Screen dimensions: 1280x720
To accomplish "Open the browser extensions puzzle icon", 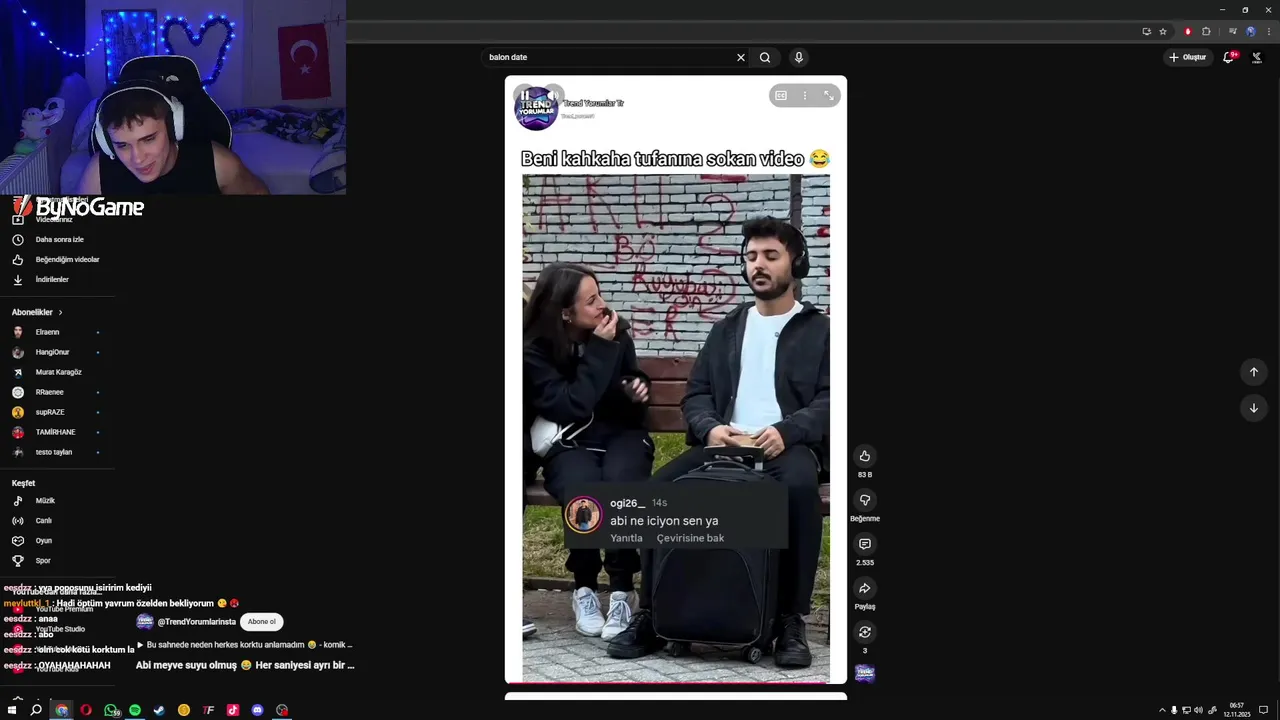I will click(x=1206, y=31).
